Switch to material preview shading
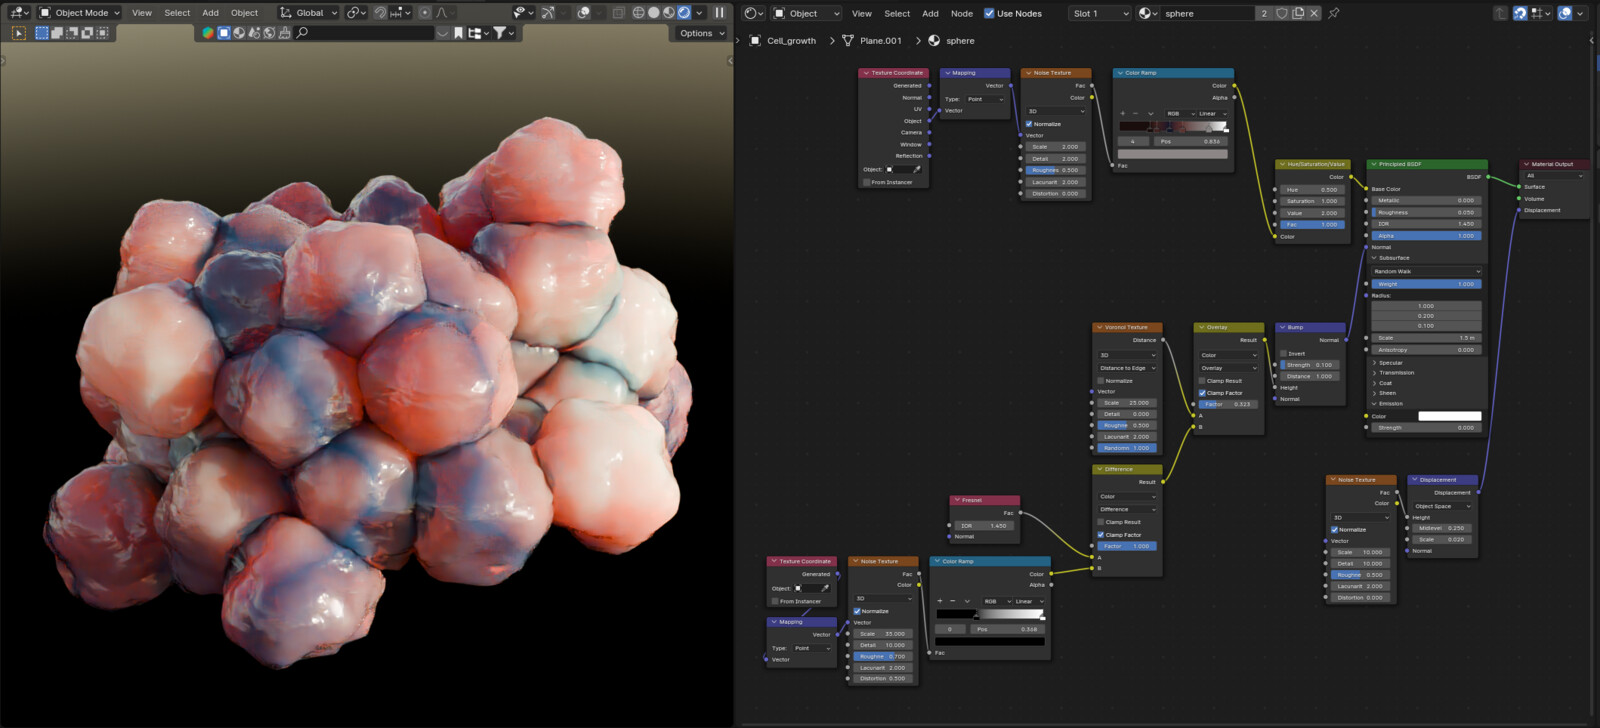The height and width of the screenshot is (728, 1600). (x=669, y=13)
